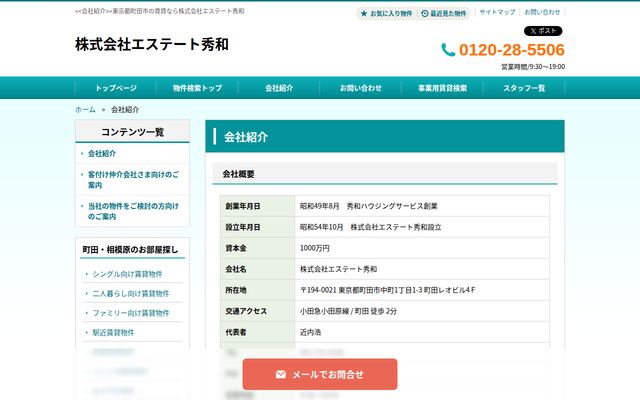Open シングル向け賃貸物件 link
Image resolution: width=640 pixels, height=400 pixels.
pyautogui.click(x=127, y=274)
